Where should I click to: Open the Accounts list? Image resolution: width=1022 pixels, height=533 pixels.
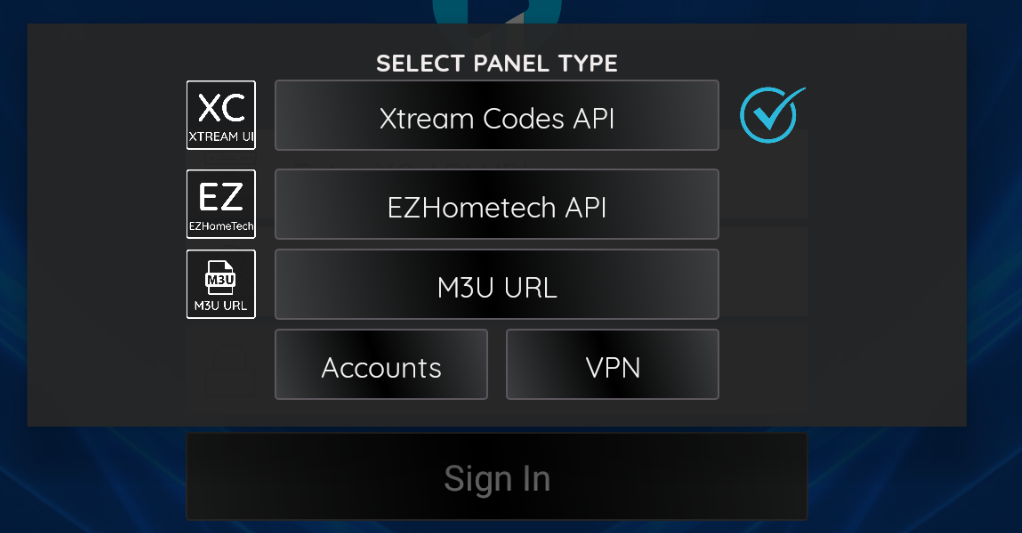381,365
